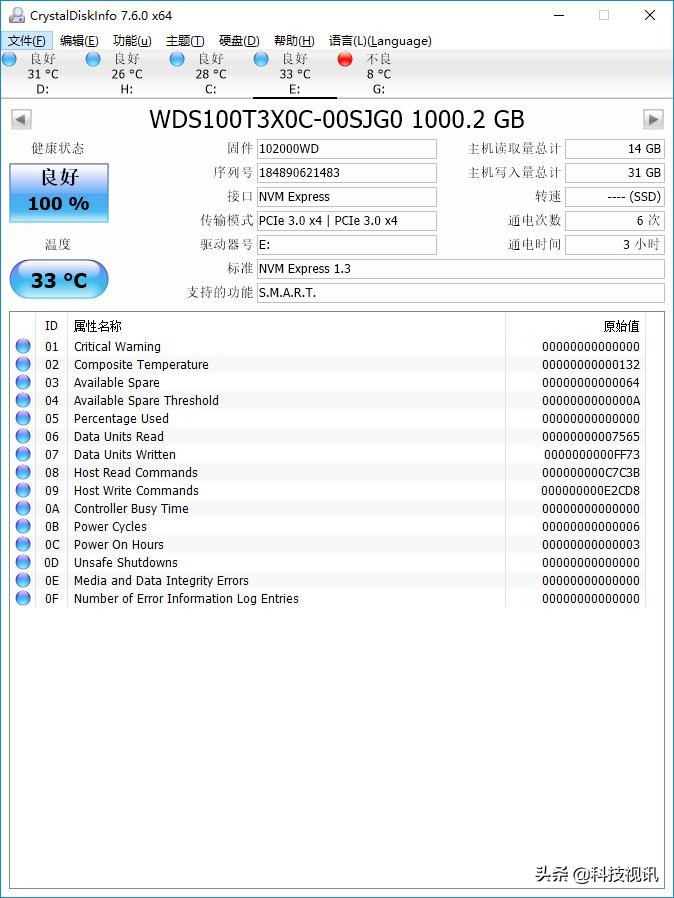Click raw value 0000000000000A
The height and width of the screenshot is (898, 674).
(591, 400)
